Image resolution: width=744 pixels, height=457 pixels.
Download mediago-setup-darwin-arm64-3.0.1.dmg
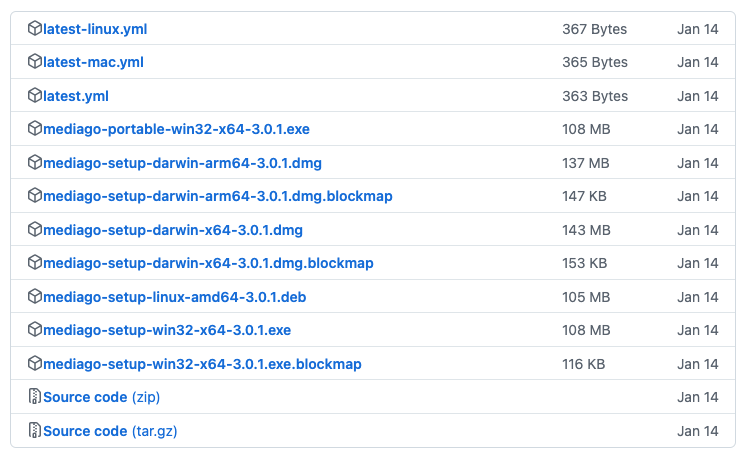(182, 163)
